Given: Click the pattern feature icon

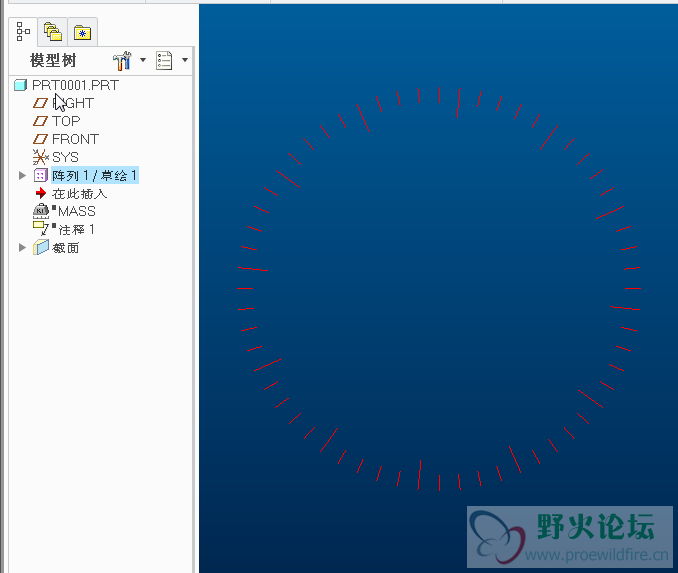Looking at the screenshot, I should click(x=41, y=175).
